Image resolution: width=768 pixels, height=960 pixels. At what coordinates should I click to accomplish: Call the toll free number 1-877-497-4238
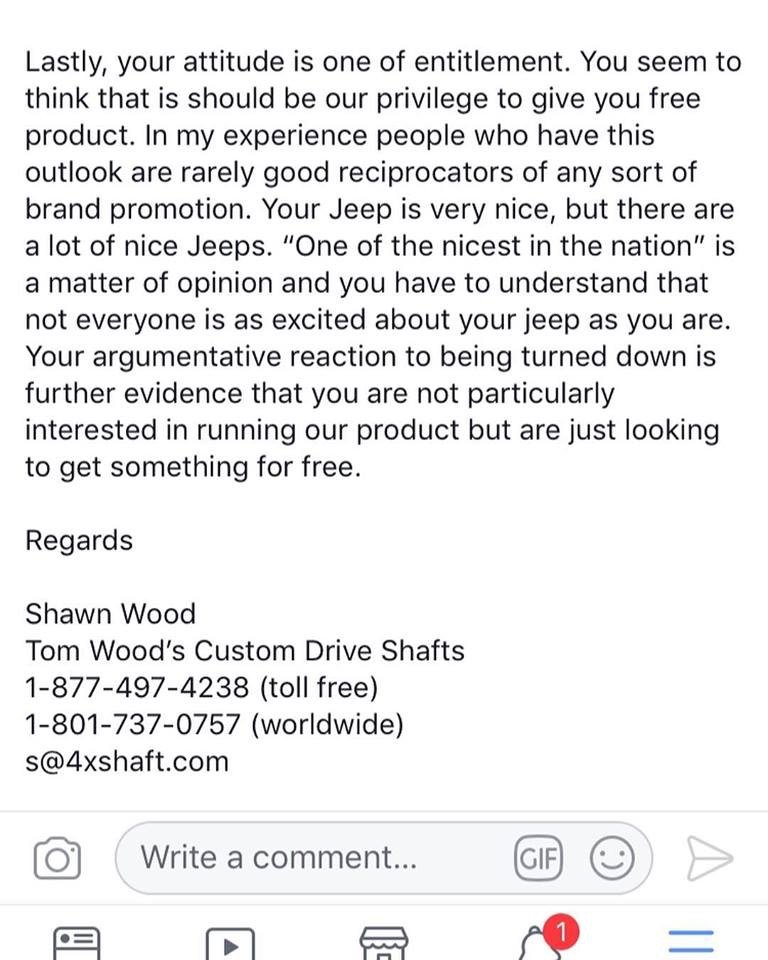point(137,687)
